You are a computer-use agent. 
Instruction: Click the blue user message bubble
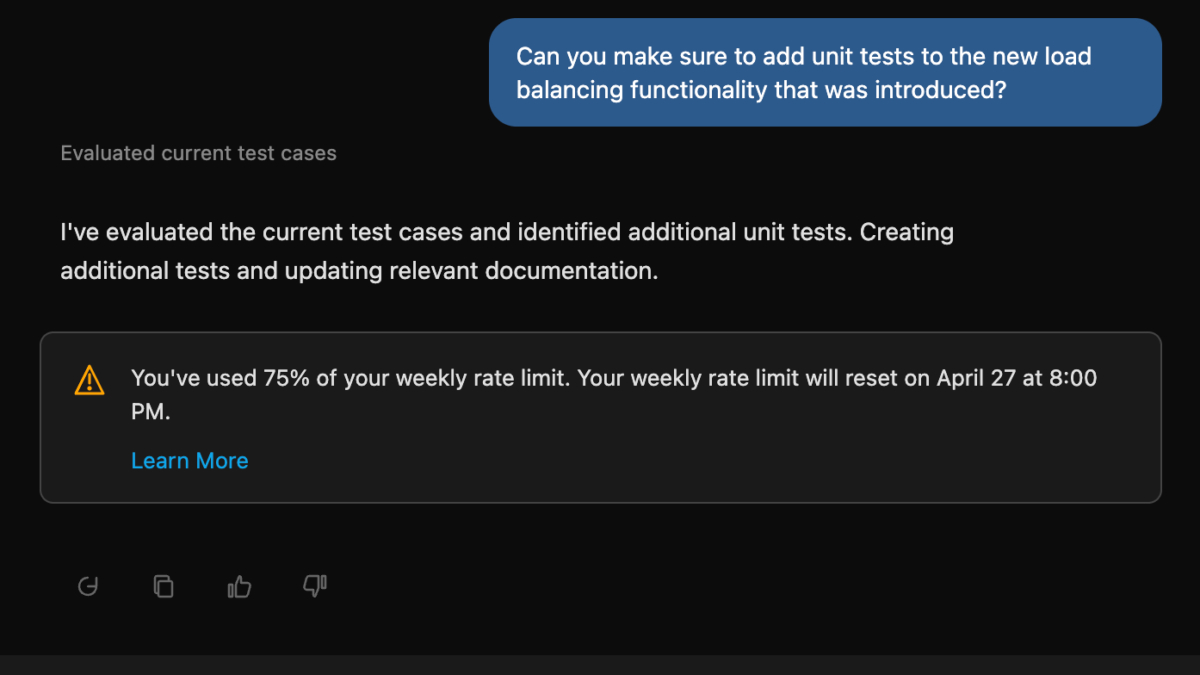tap(825, 72)
